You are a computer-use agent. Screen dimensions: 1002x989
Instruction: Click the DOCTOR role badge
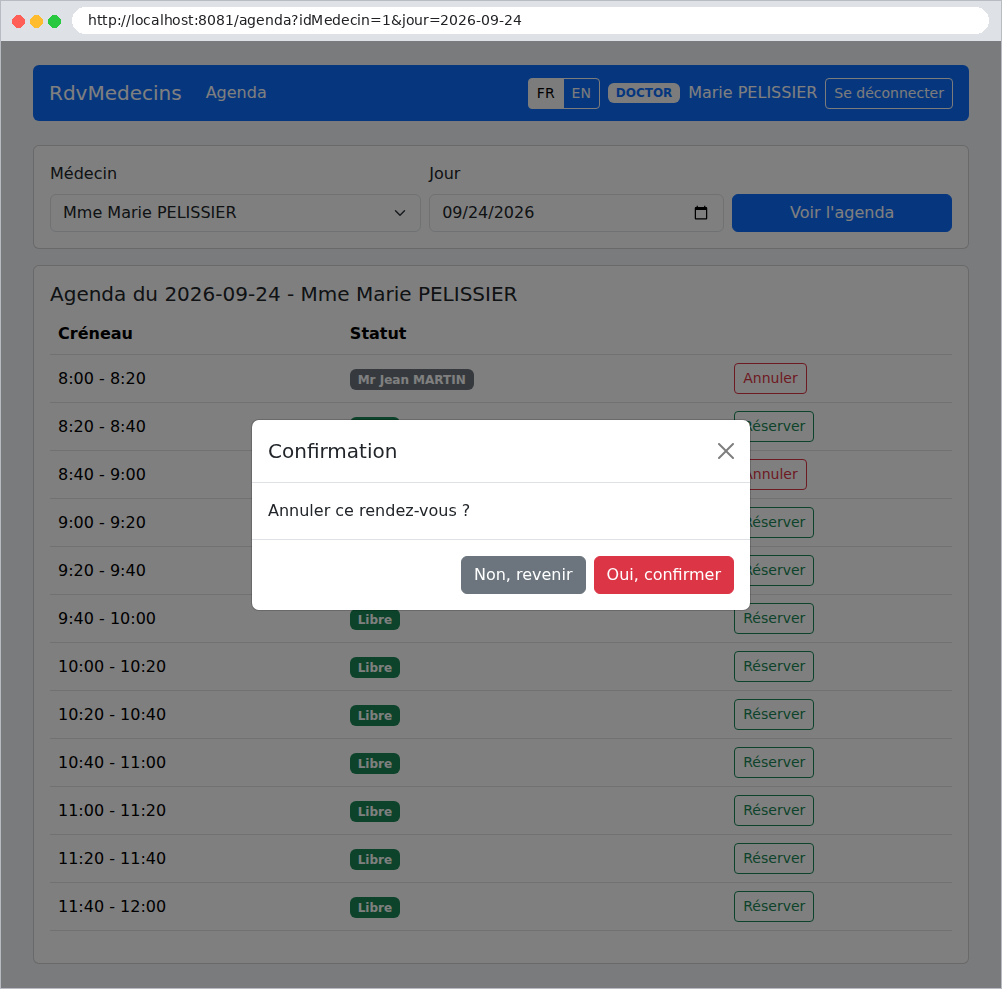pos(644,93)
